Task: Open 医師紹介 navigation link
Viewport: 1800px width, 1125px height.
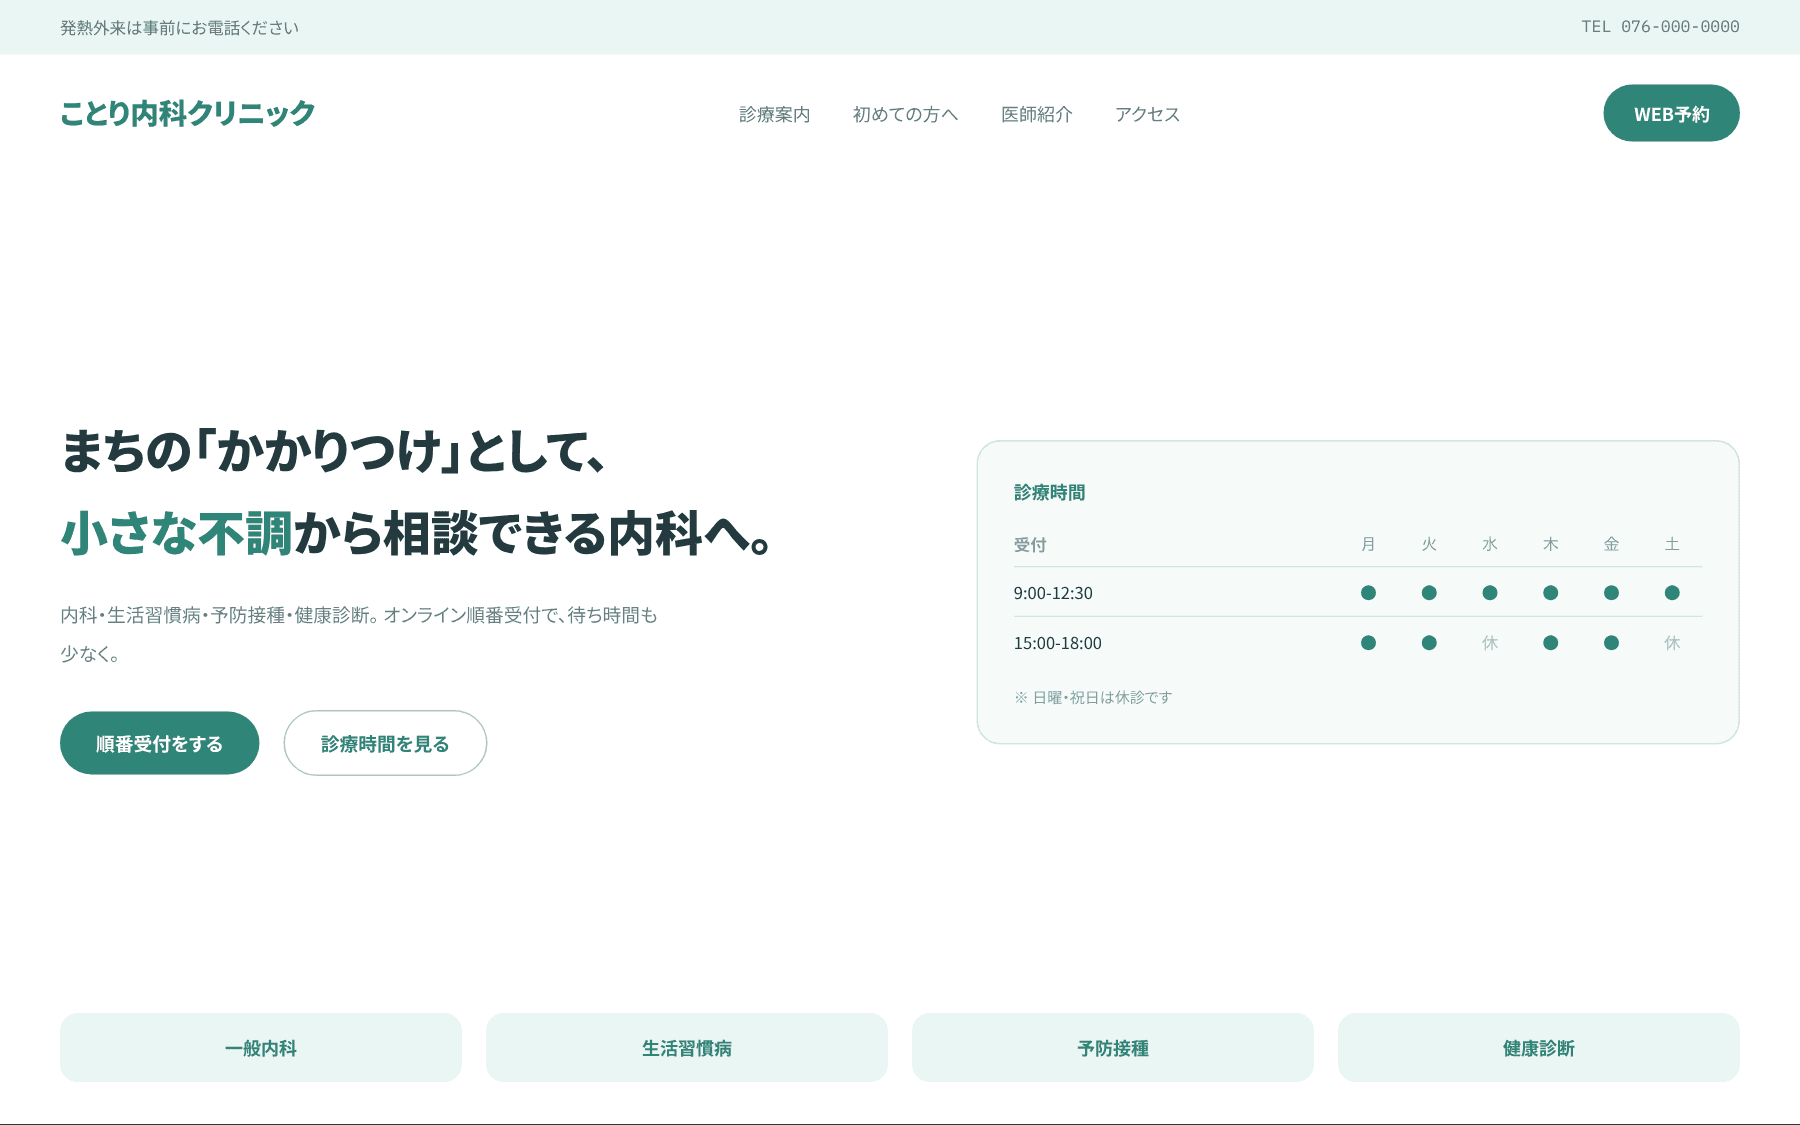Action: (x=1036, y=114)
